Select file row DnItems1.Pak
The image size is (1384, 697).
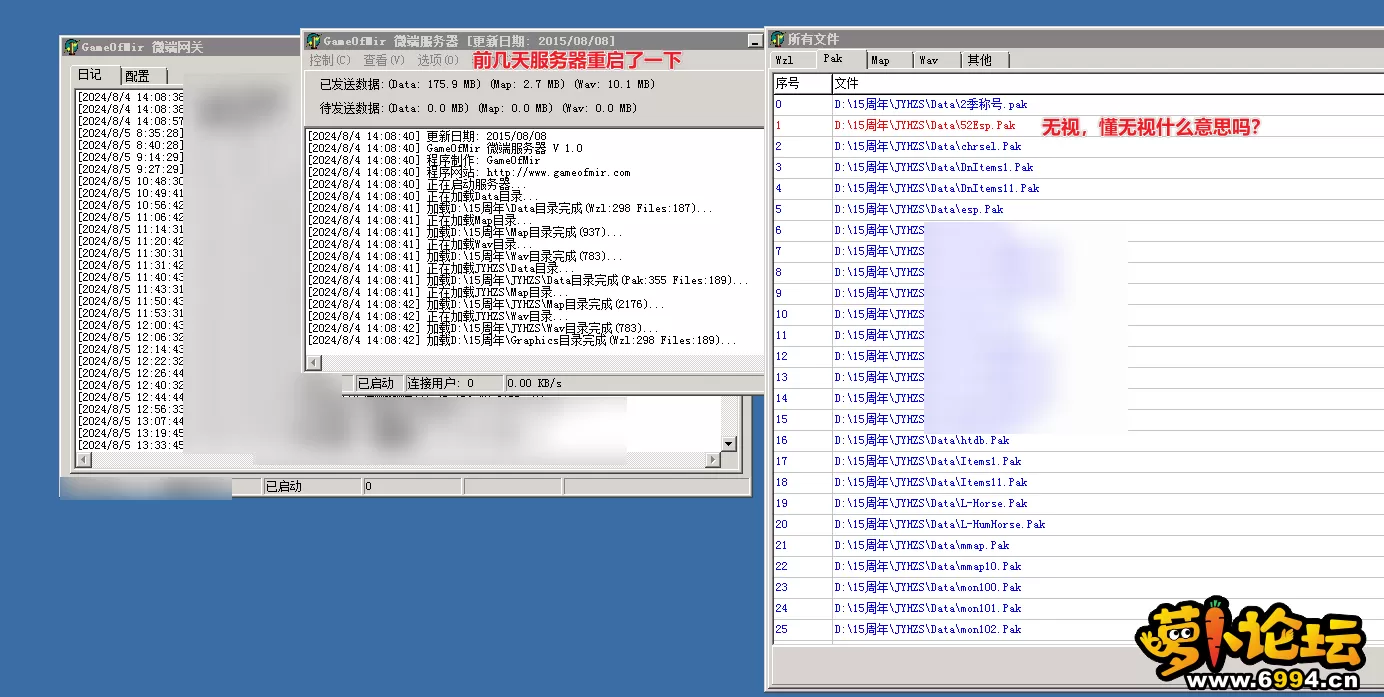click(1078, 167)
